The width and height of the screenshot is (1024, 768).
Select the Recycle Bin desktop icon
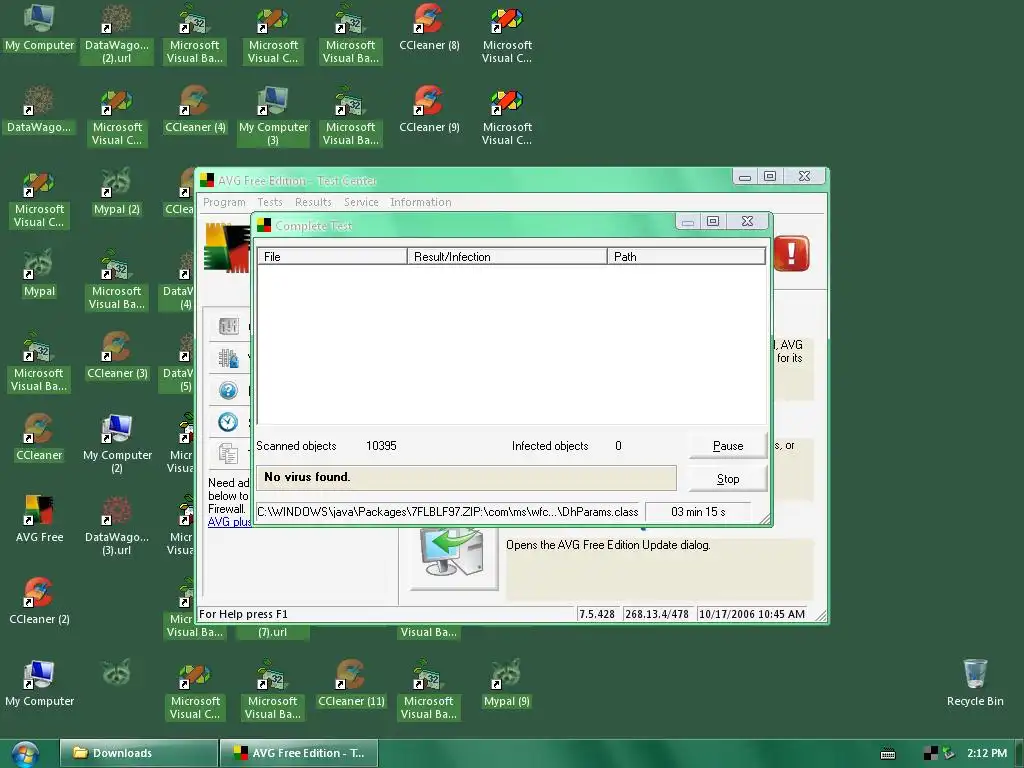tap(974, 684)
